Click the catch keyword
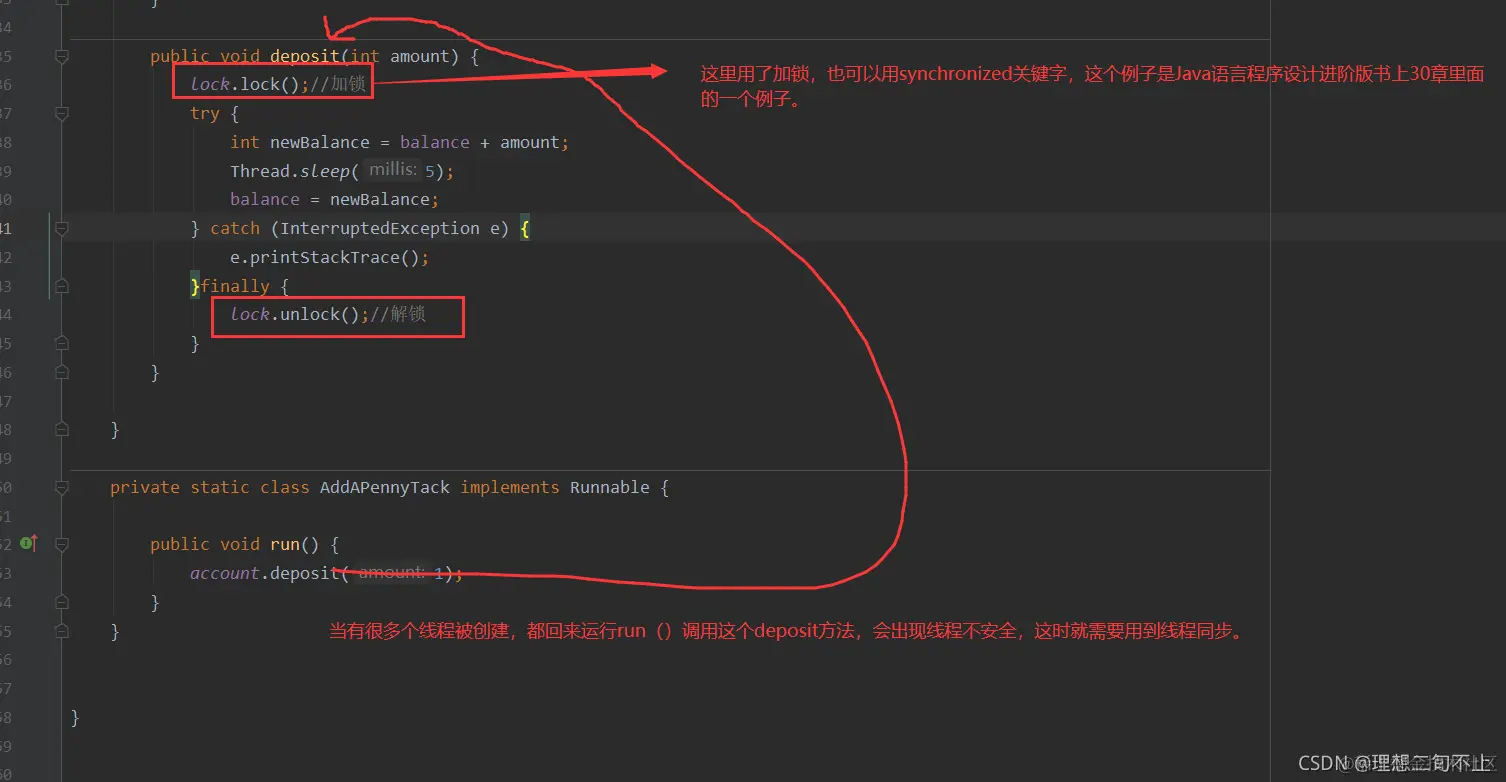 pyautogui.click(x=235, y=228)
